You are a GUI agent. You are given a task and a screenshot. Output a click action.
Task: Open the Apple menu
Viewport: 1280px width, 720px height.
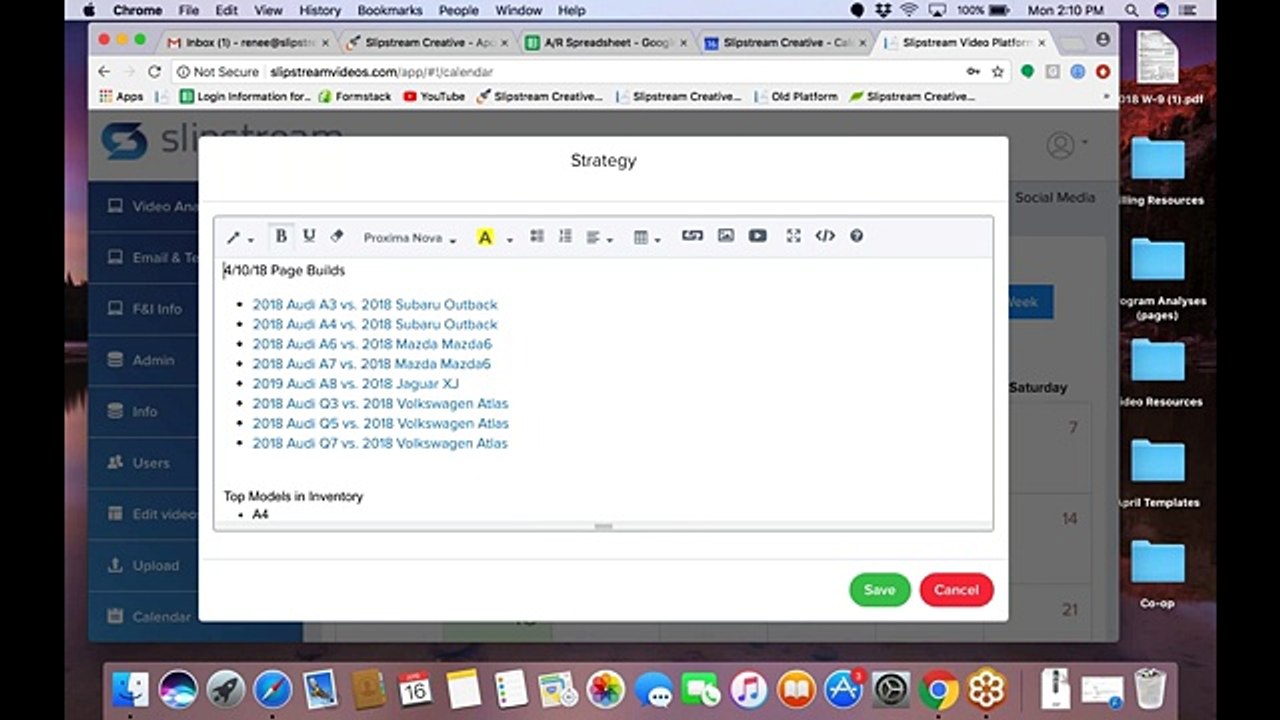(x=89, y=10)
